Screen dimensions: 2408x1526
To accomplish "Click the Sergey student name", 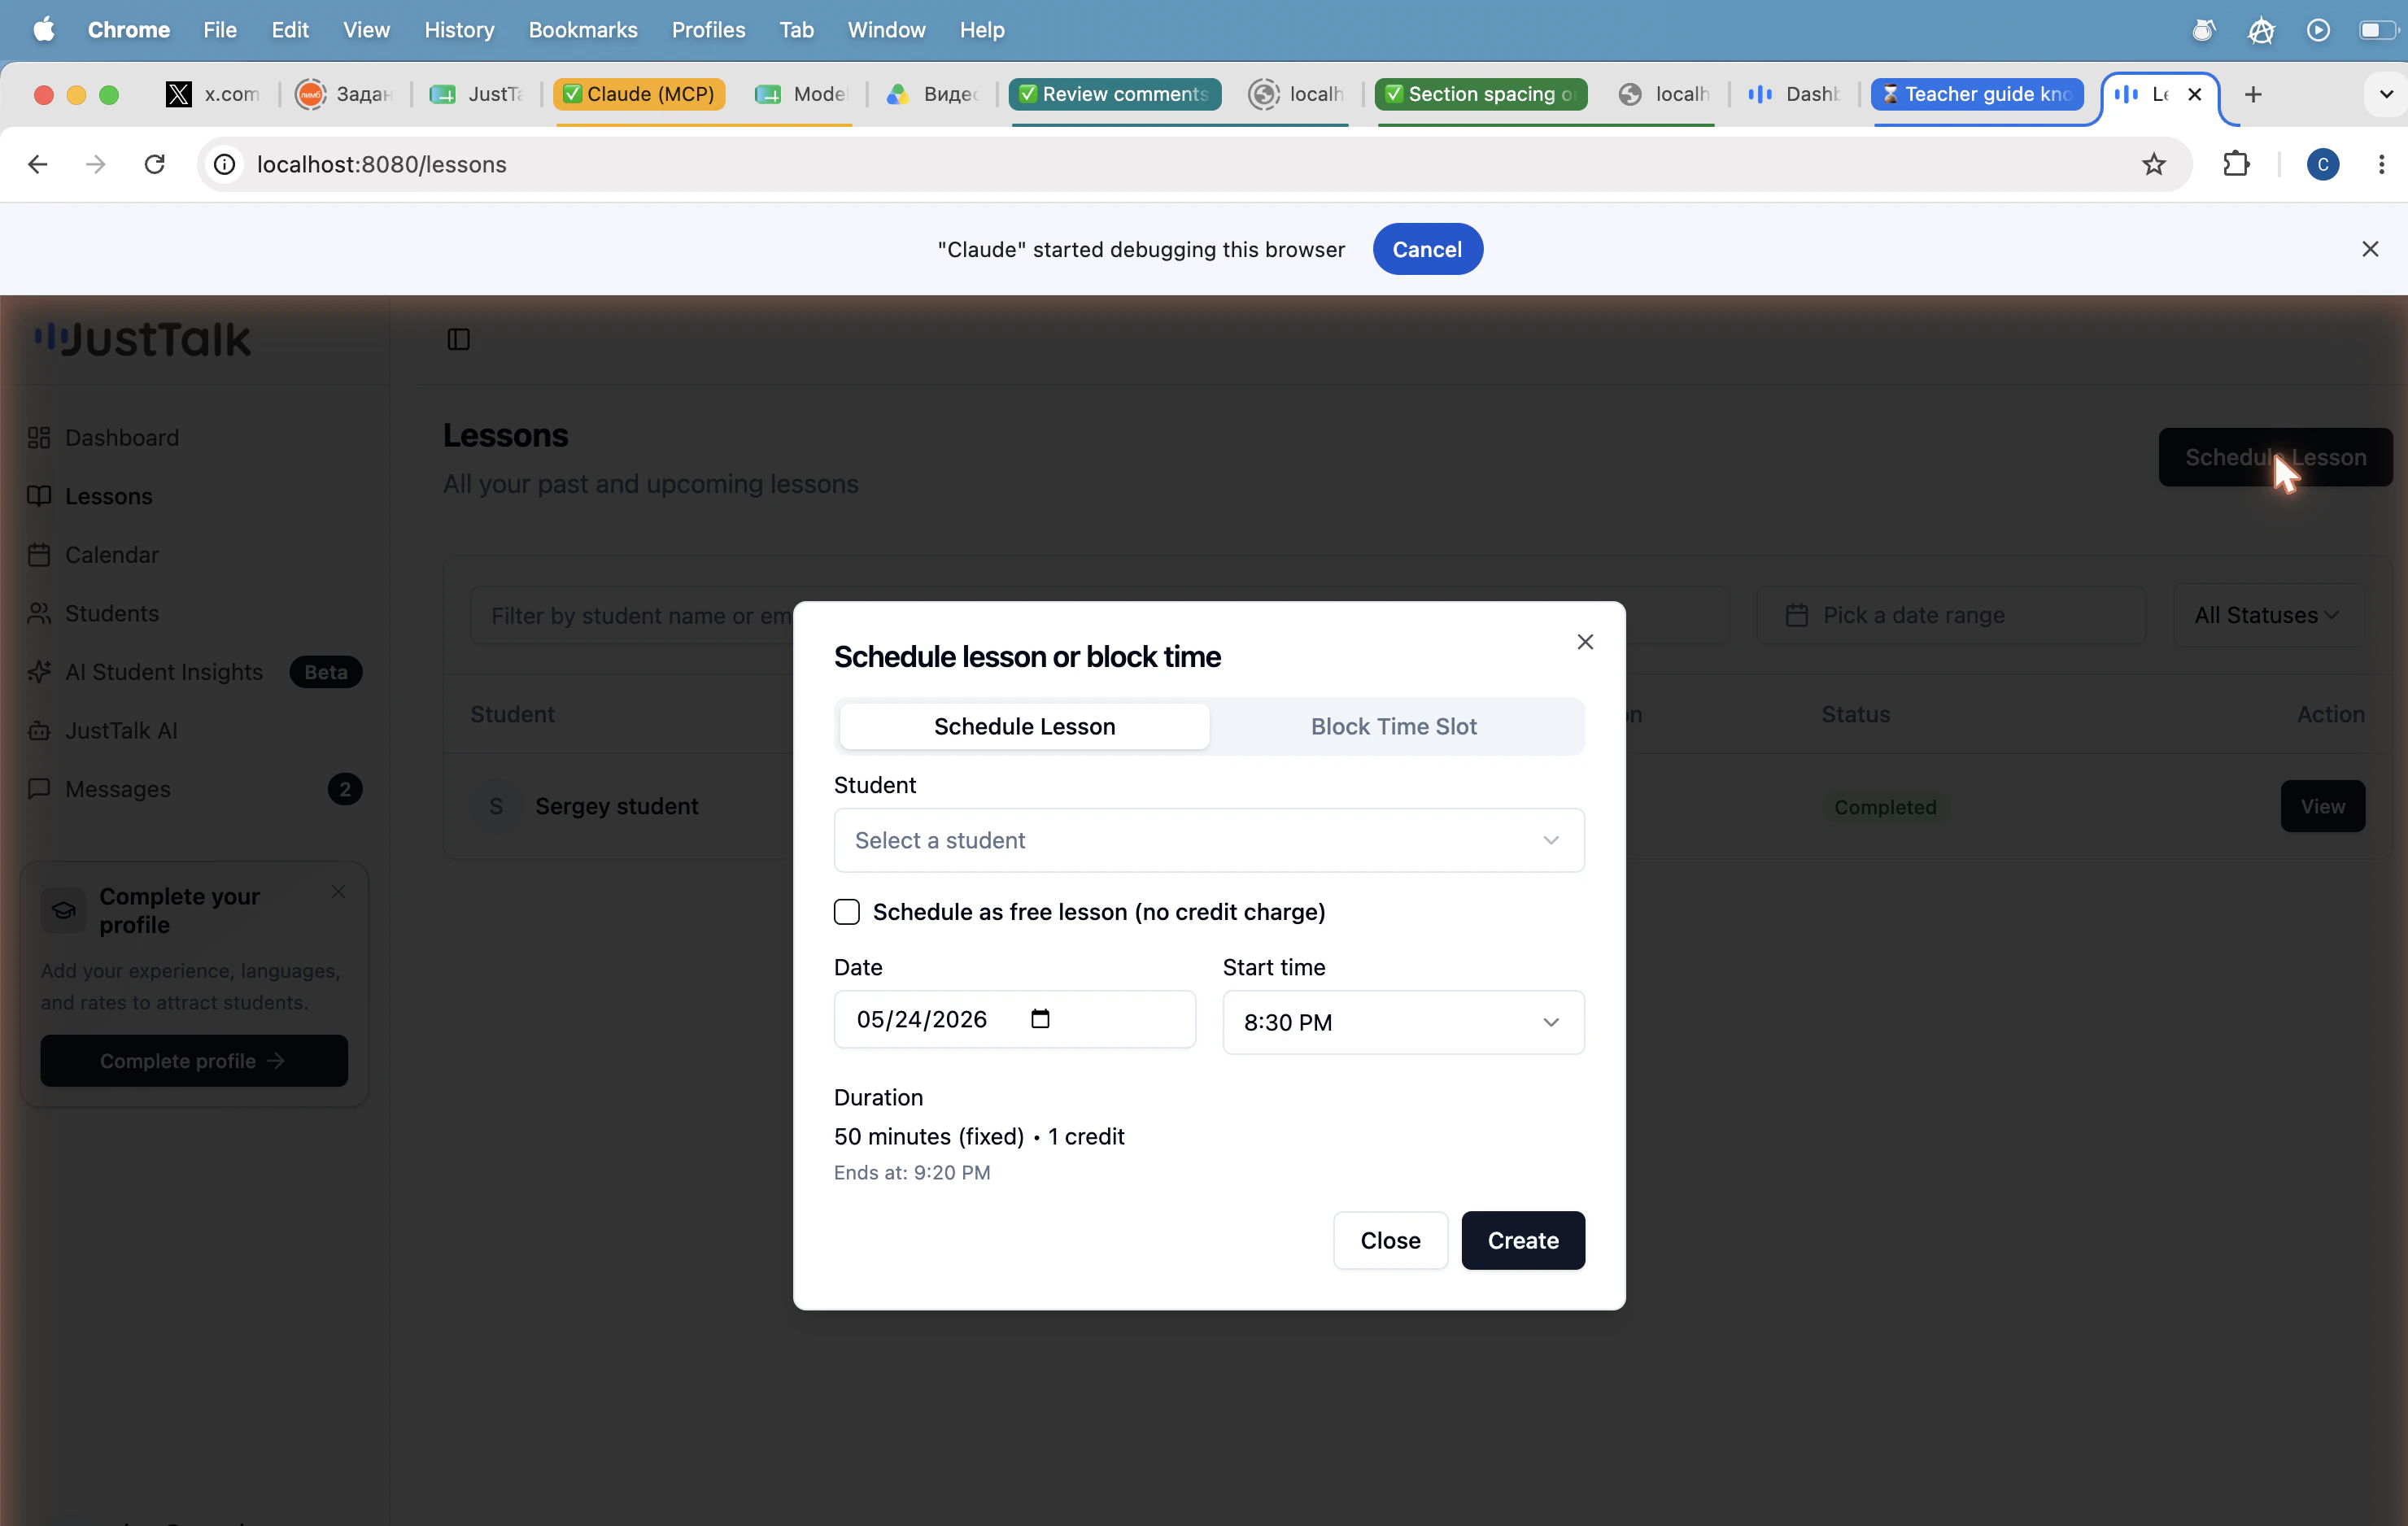I will pyautogui.click(x=616, y=806).
